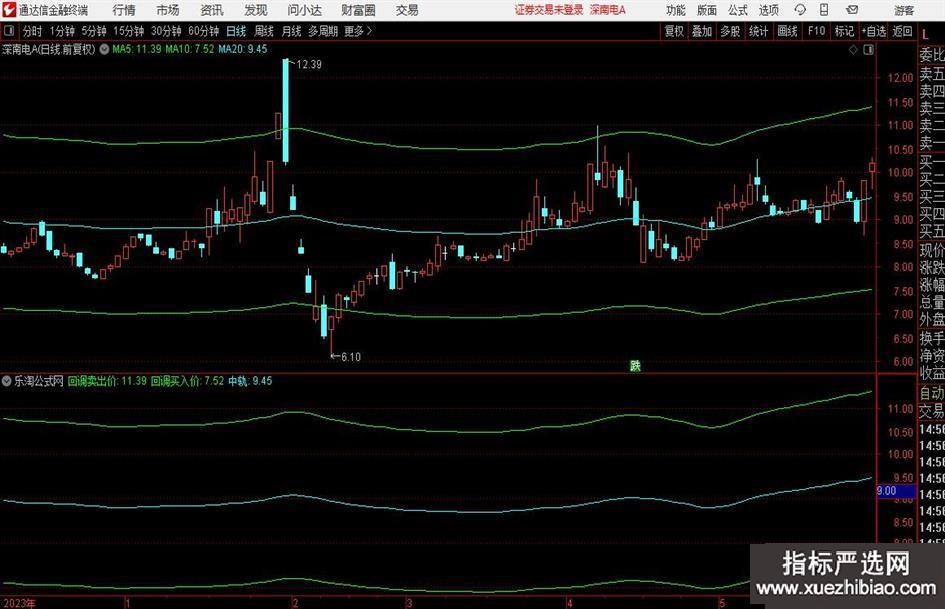Viewport: 945px width, 609px height.
Task: Open the 功能 menu
Action: pos(676,10)
